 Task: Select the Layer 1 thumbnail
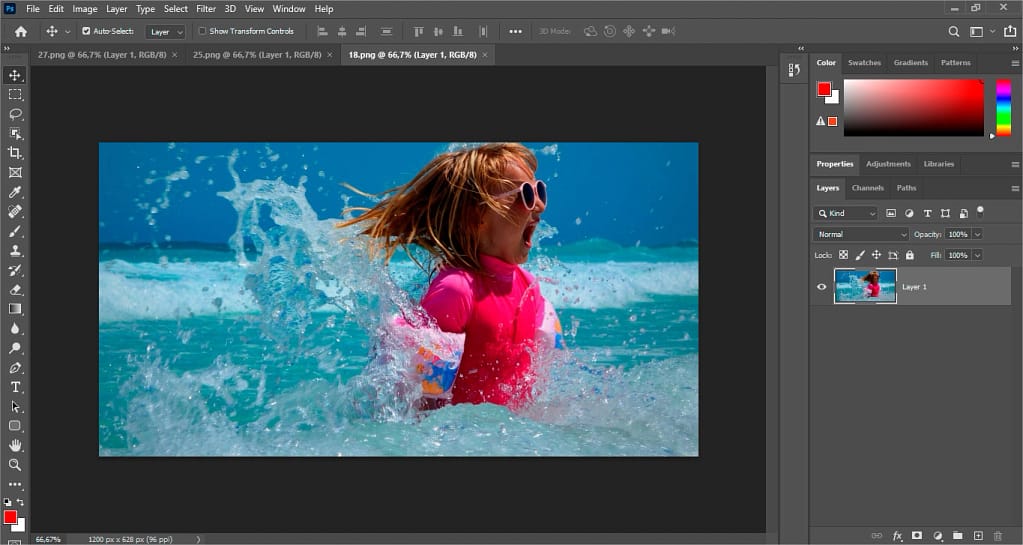pos(865,286)
